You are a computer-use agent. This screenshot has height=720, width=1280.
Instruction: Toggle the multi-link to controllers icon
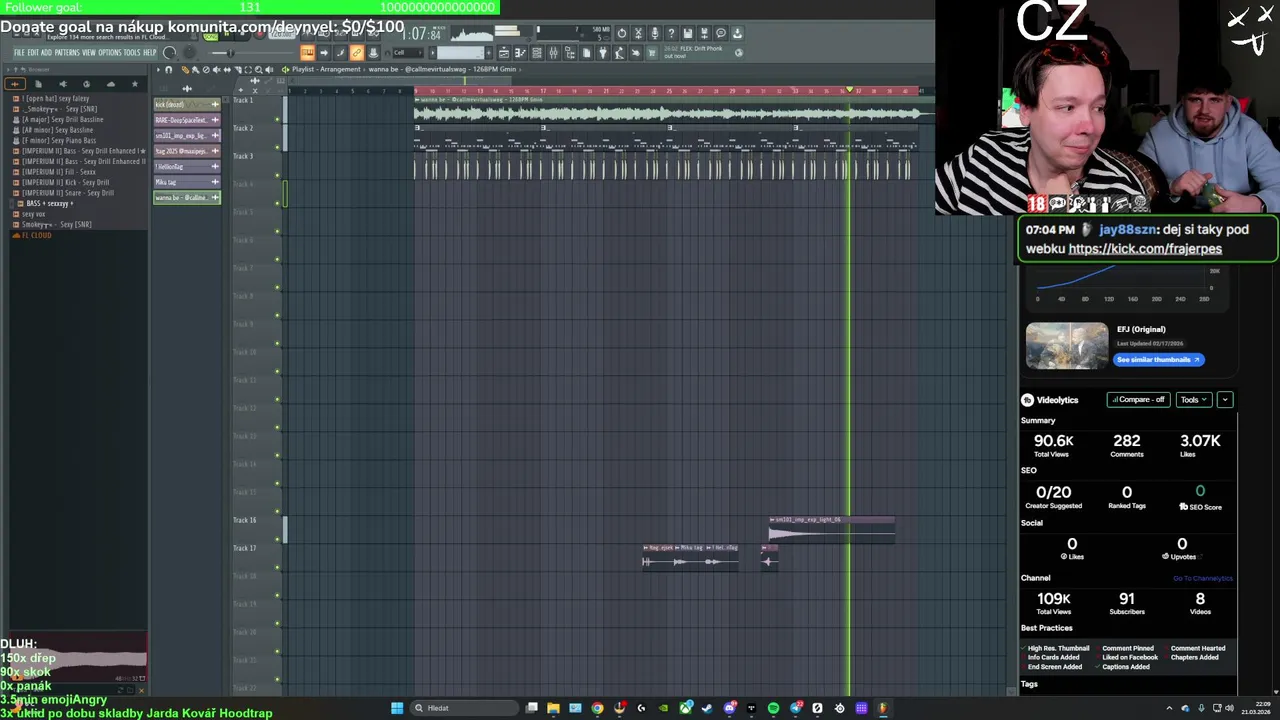pos(357,52)
